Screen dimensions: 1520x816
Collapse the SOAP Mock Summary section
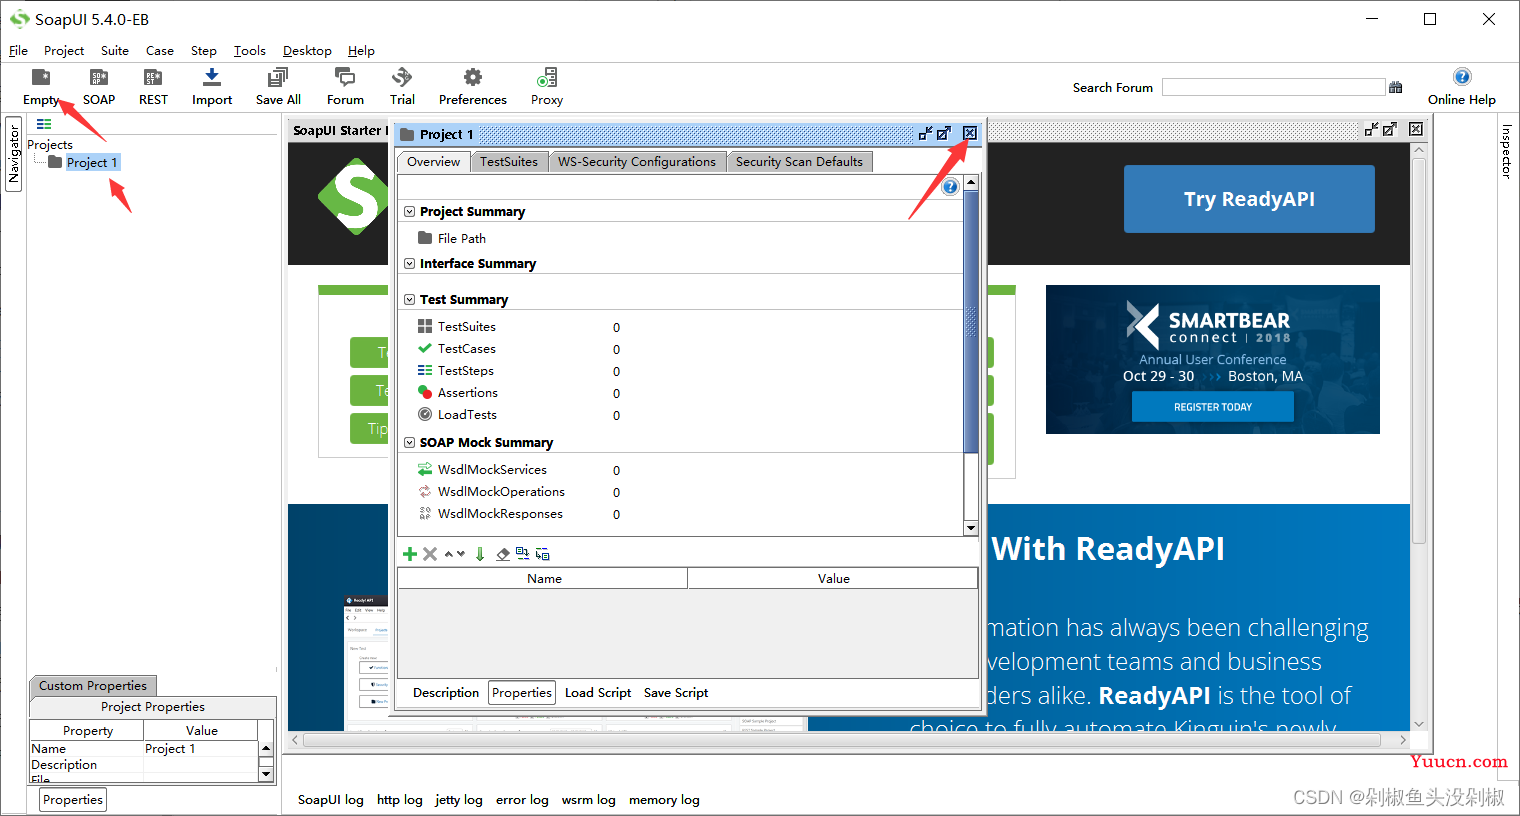pyautogui.click(x=409, y=443)
